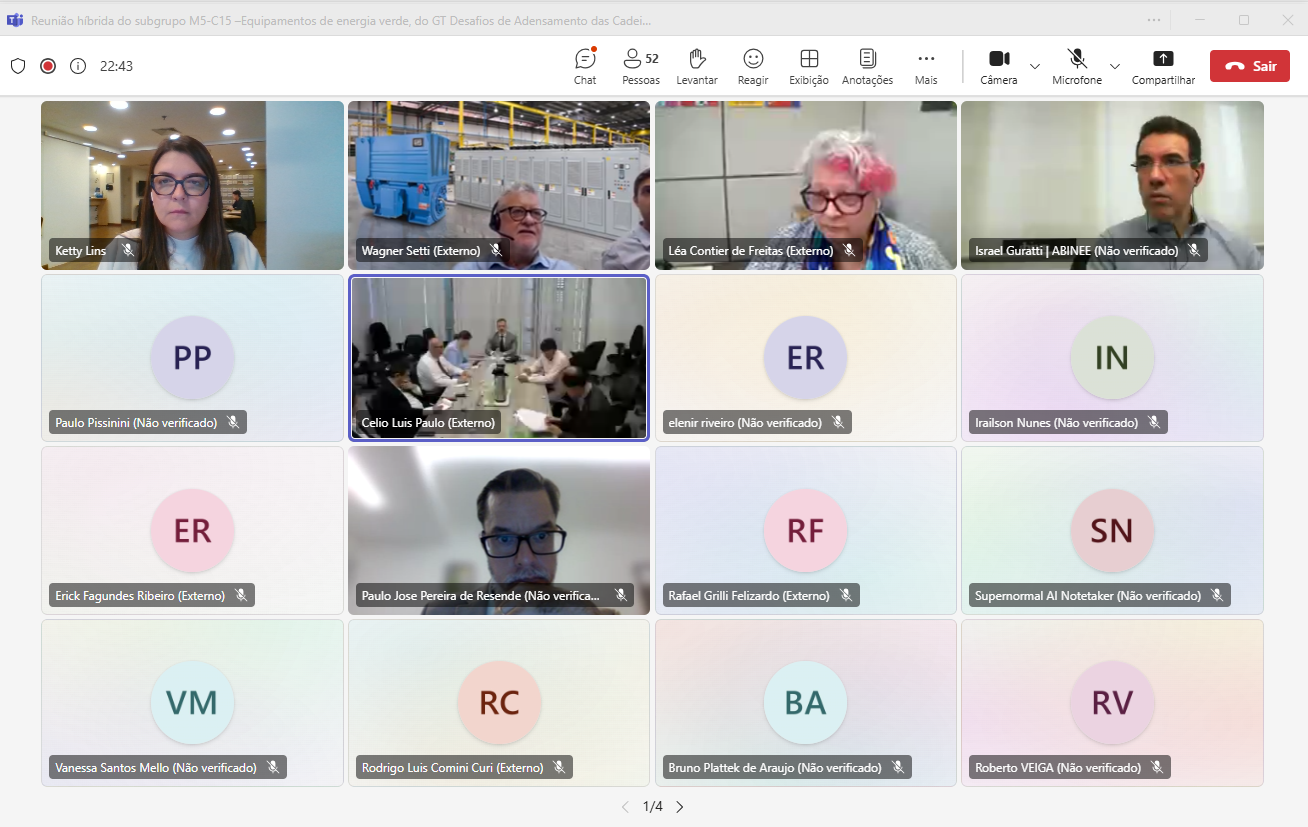
Task: Click the meeting info icon
Action: point(78,66)
